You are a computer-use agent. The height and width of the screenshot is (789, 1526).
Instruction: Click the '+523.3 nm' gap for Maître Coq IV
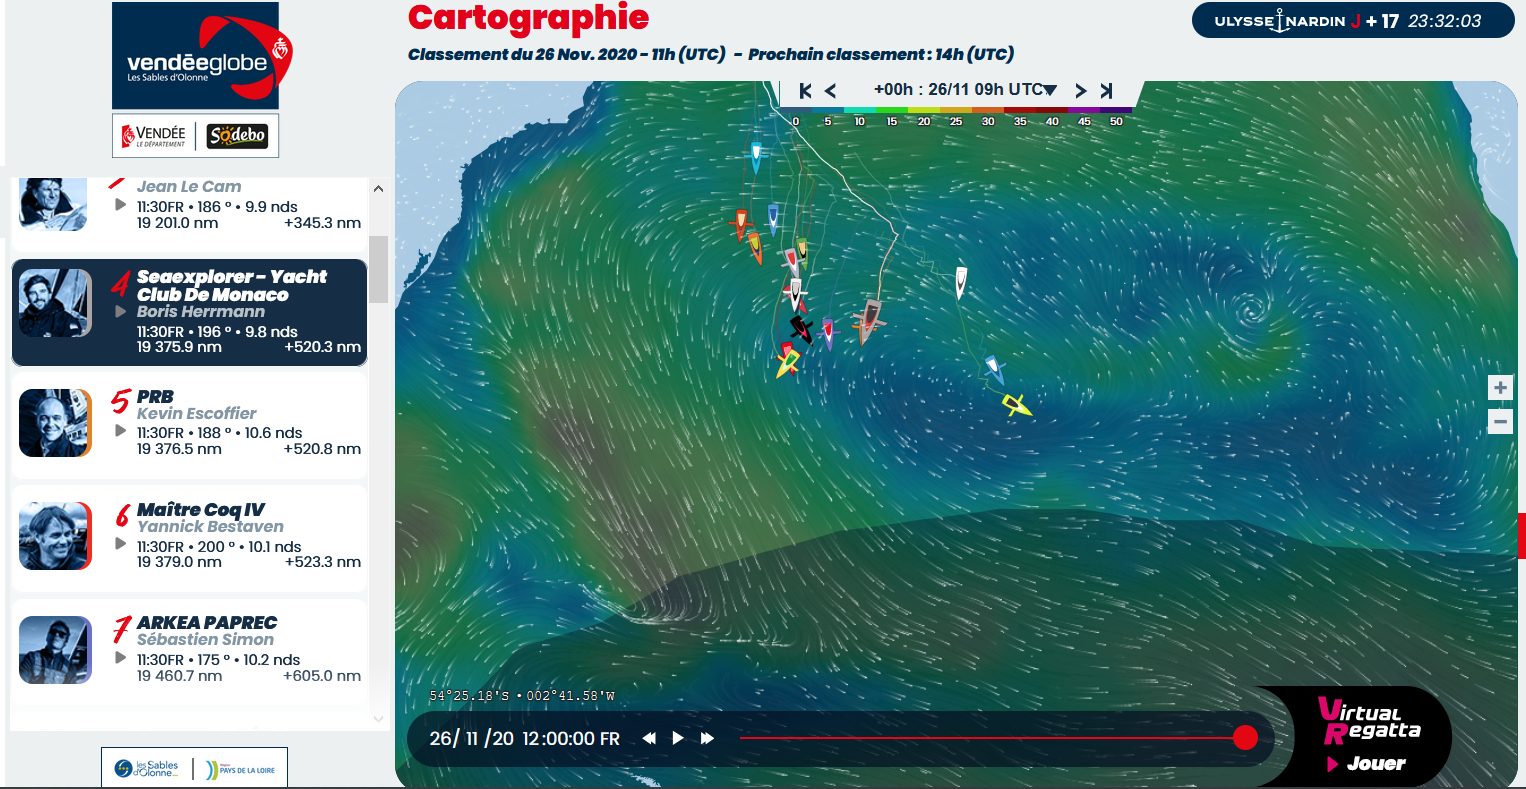point(322,562)
